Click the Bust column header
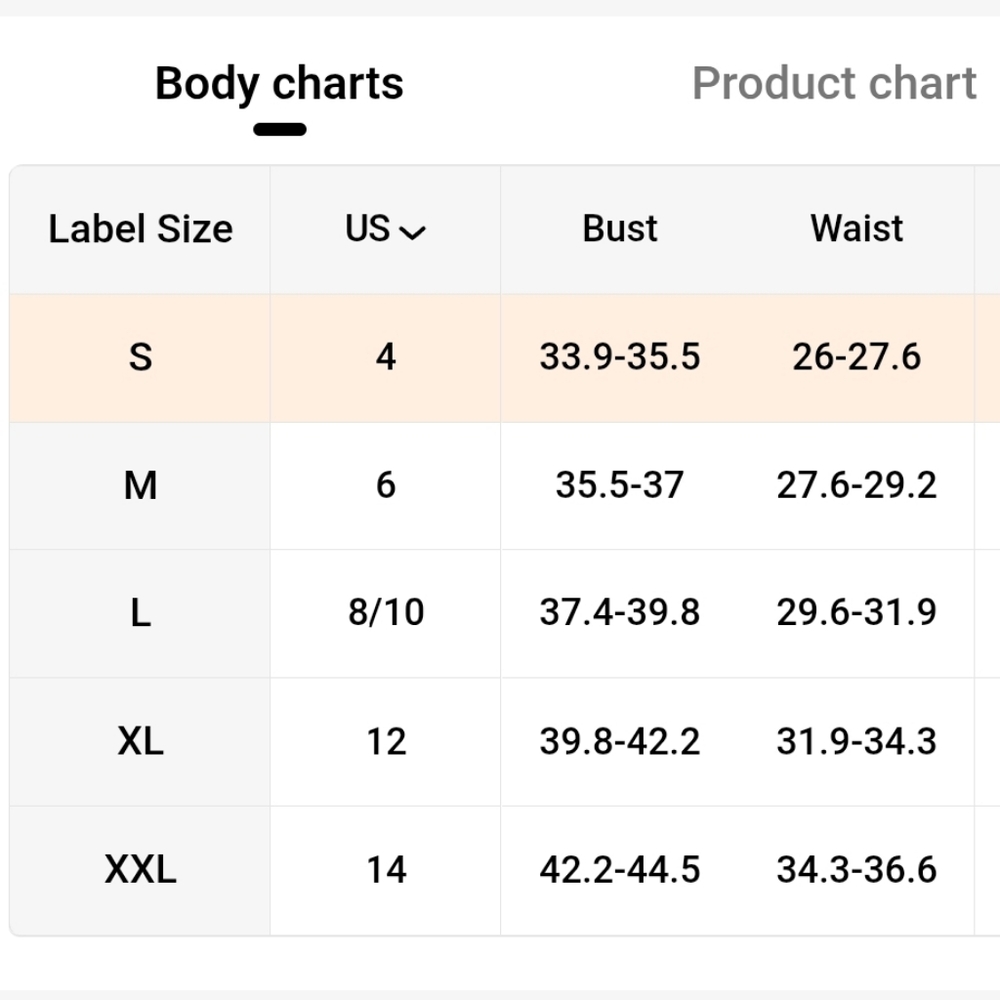The height and width of the screenshot is (1000, 1000). (619, 228)
